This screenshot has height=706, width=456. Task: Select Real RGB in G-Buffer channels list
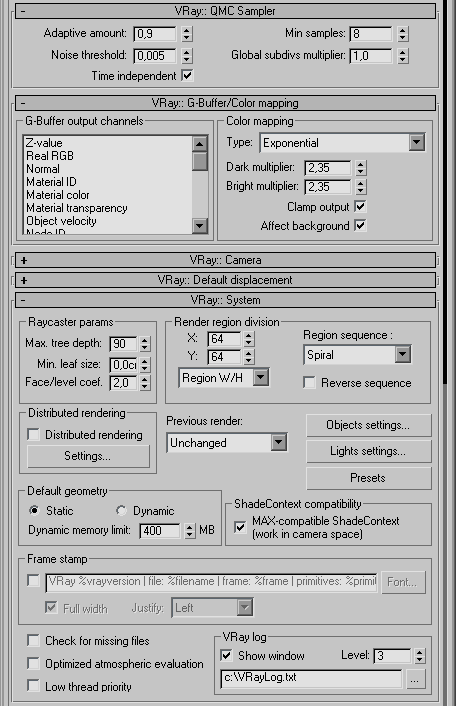(50, 156)
